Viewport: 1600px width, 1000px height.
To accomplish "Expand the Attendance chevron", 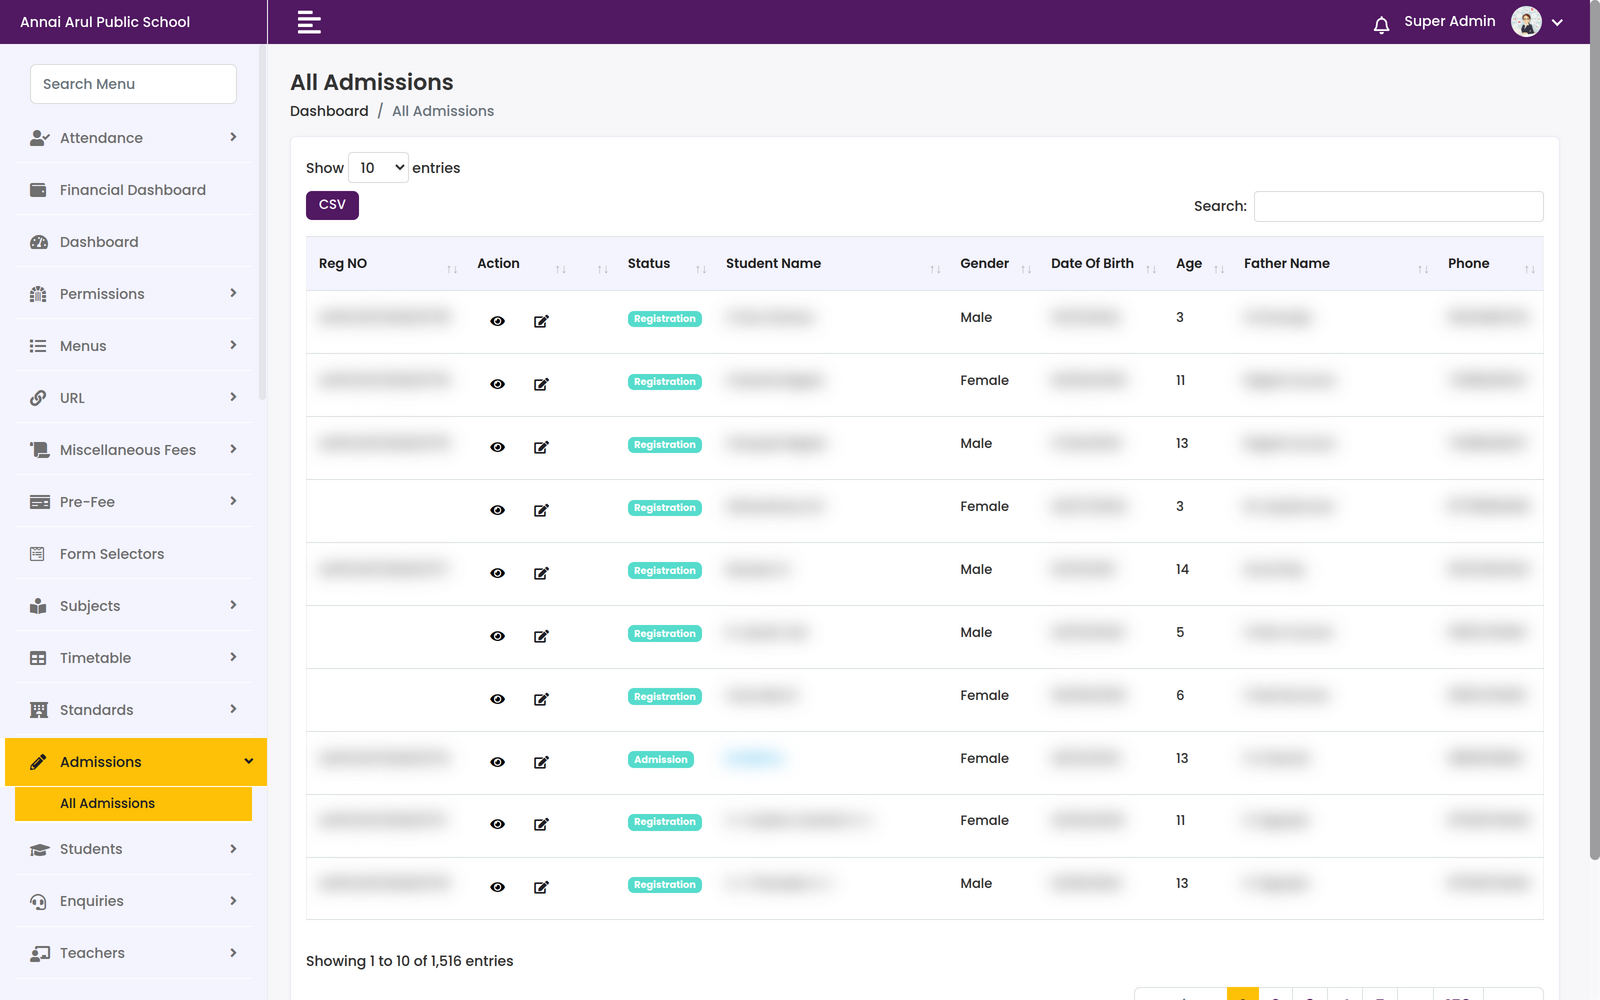I will click(233, 137).
